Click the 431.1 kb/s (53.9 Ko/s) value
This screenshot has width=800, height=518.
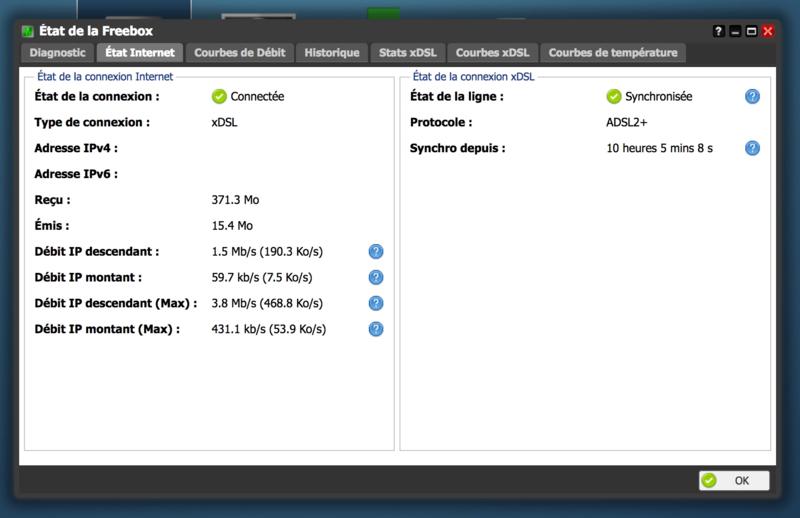click(x=269, y=329)
